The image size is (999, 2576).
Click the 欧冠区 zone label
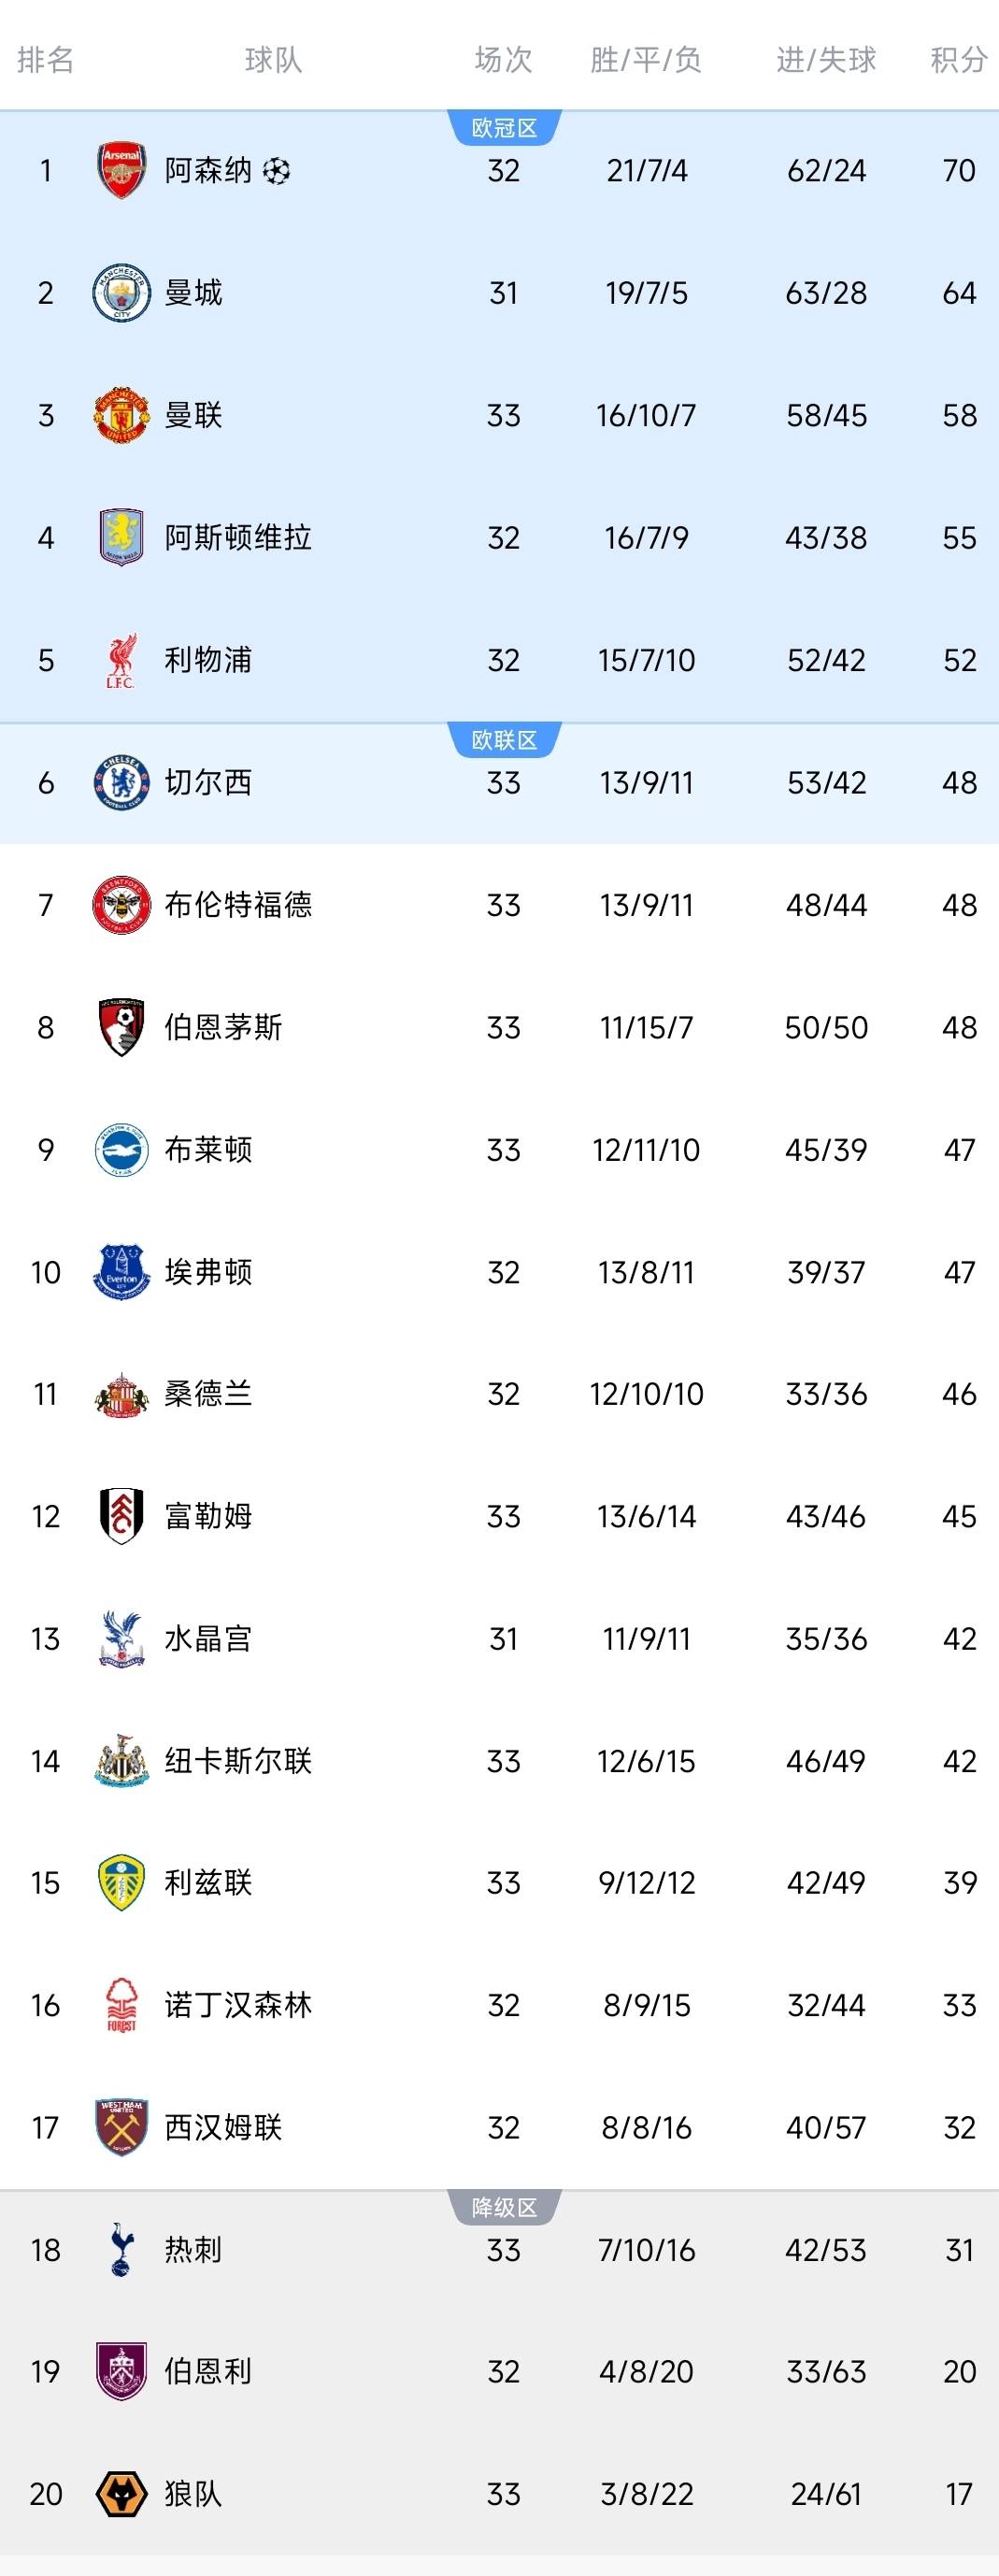[x=505, y=128]
